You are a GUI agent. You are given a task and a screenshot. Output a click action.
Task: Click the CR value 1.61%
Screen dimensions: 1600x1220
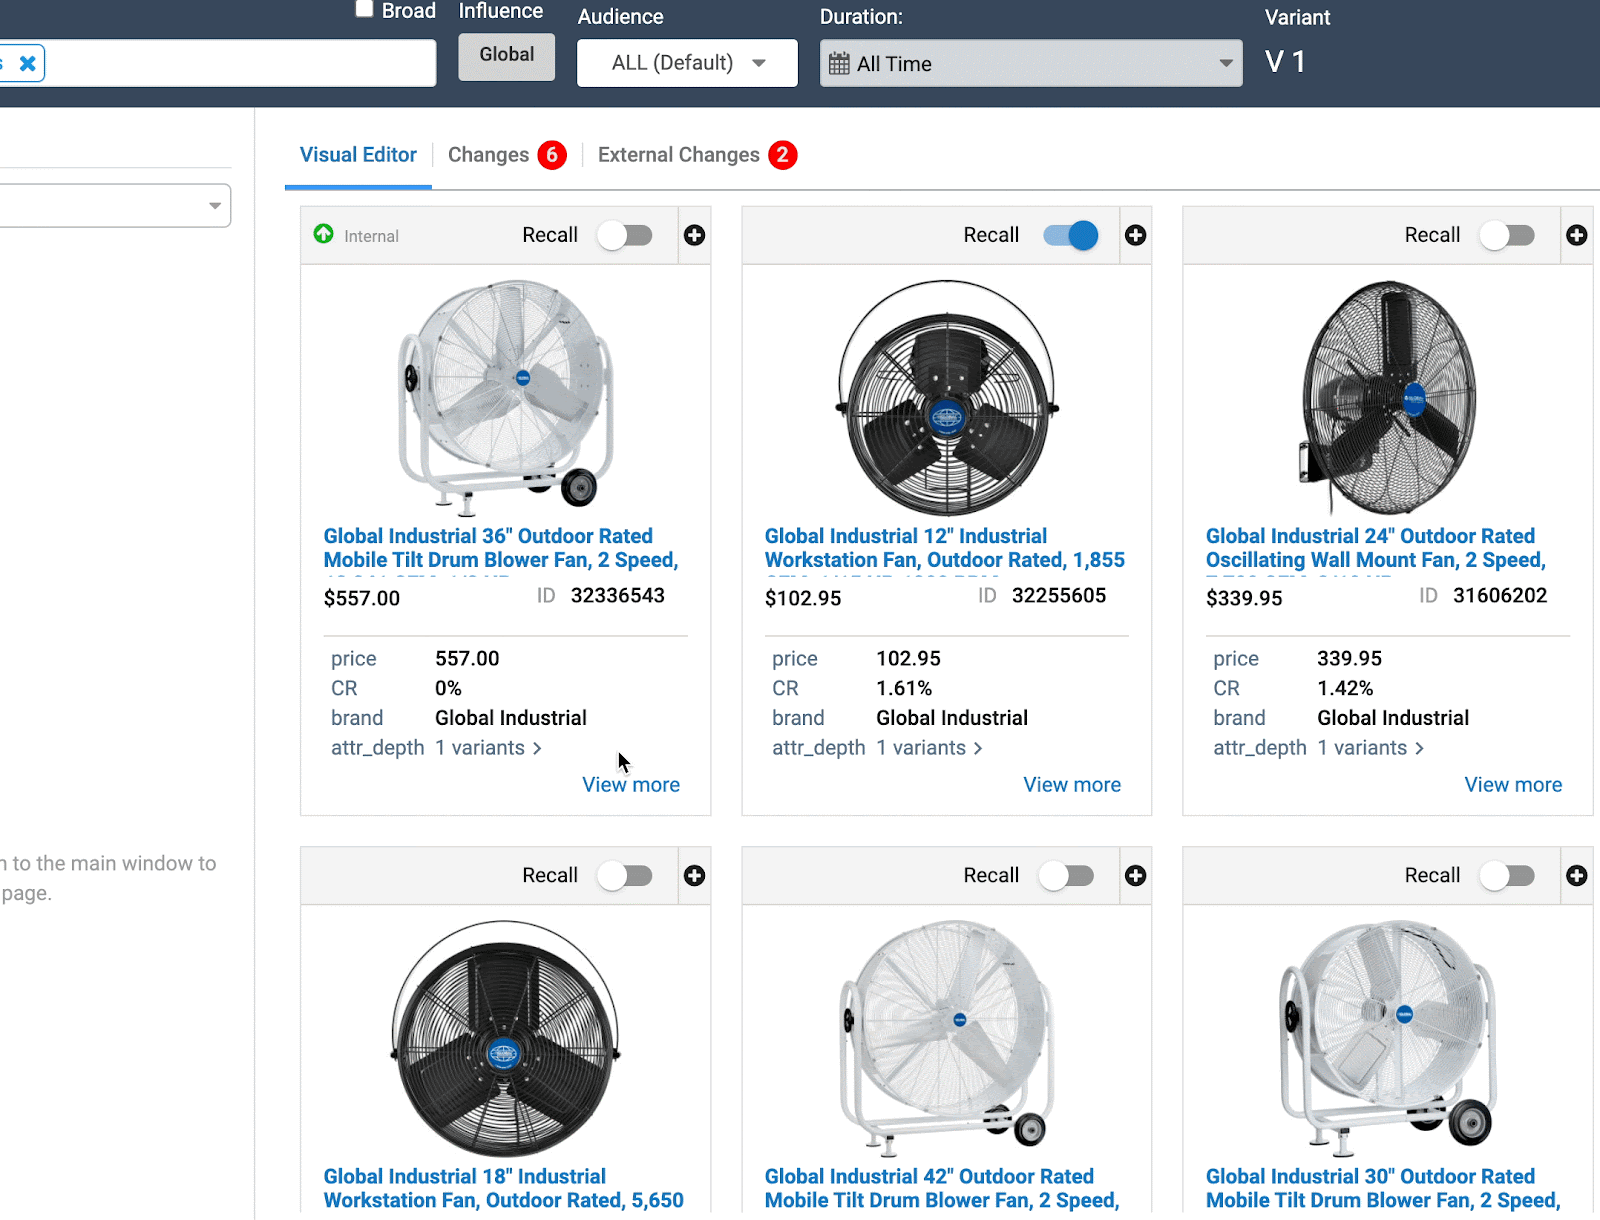[x=904, y=689]
